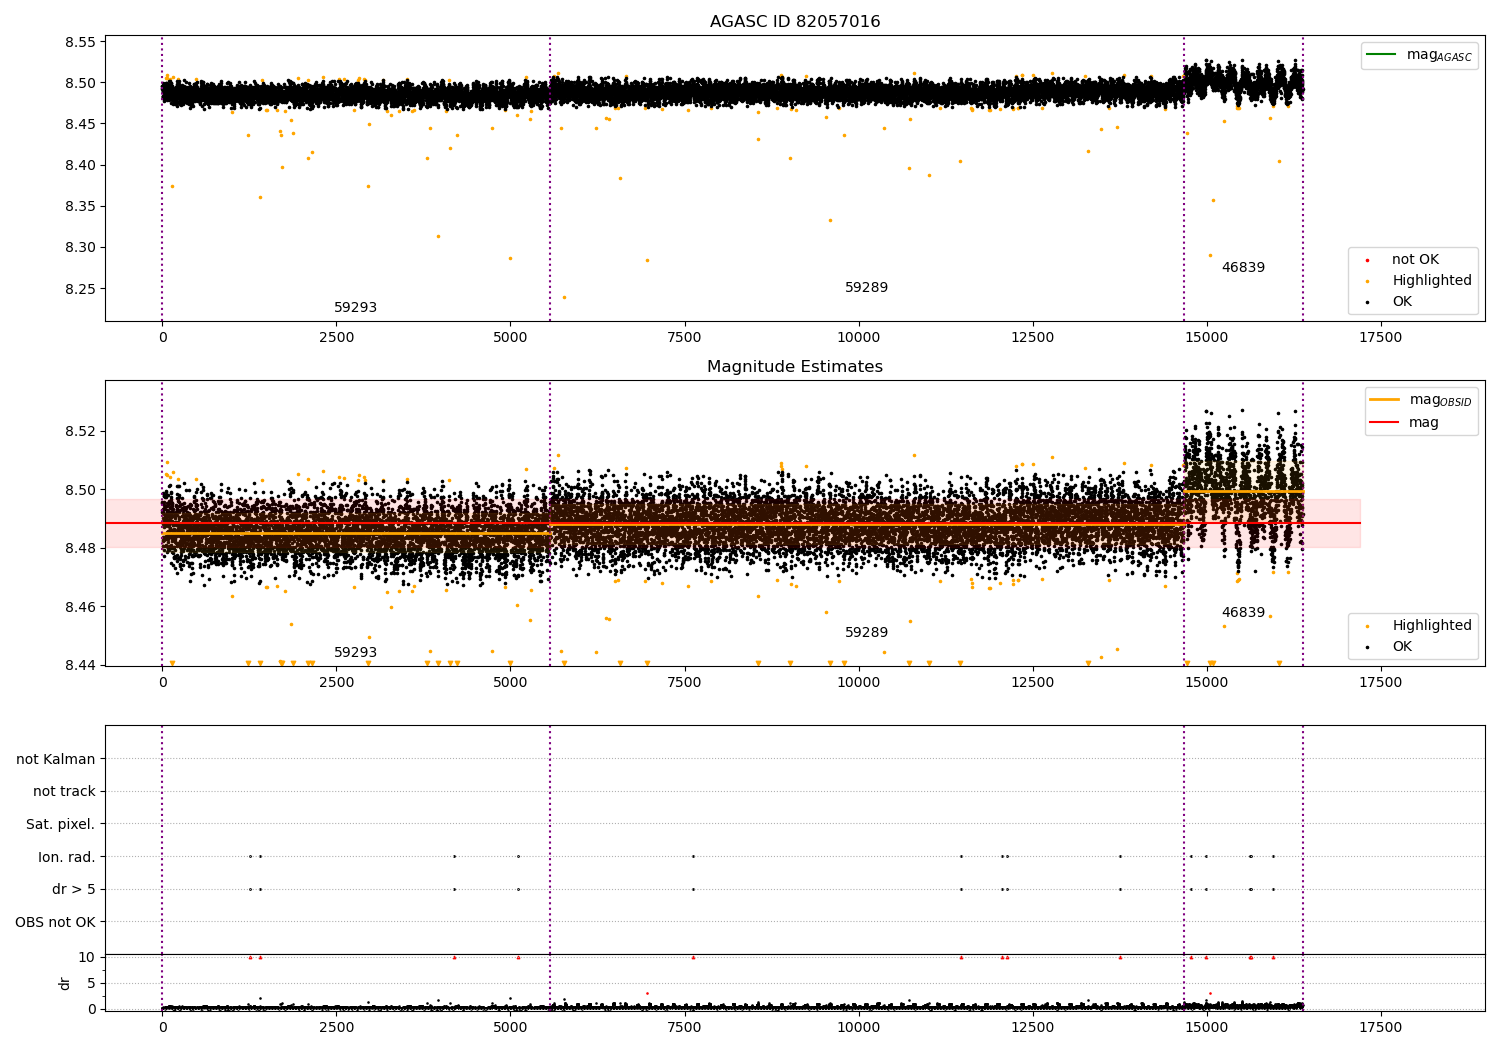The height and width of the screenshot is (1050, 1500).
Task: Click the 'OBS not OK' row label
Action: click(x=55, y=922)
